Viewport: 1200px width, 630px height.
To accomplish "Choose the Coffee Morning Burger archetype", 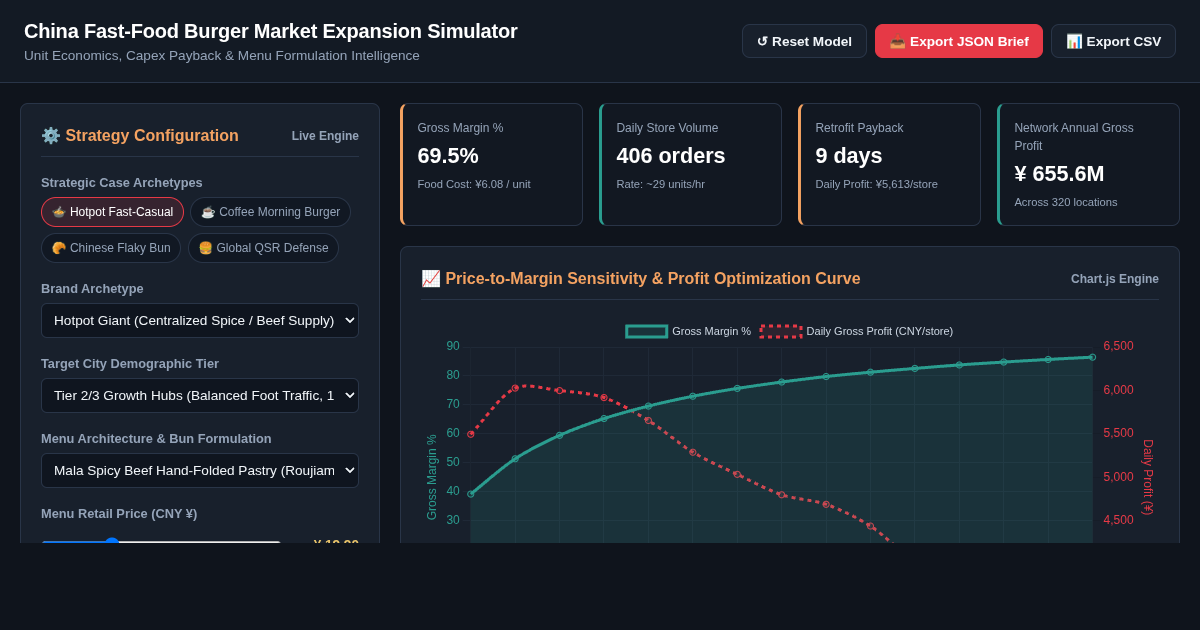I will (270, 212).
